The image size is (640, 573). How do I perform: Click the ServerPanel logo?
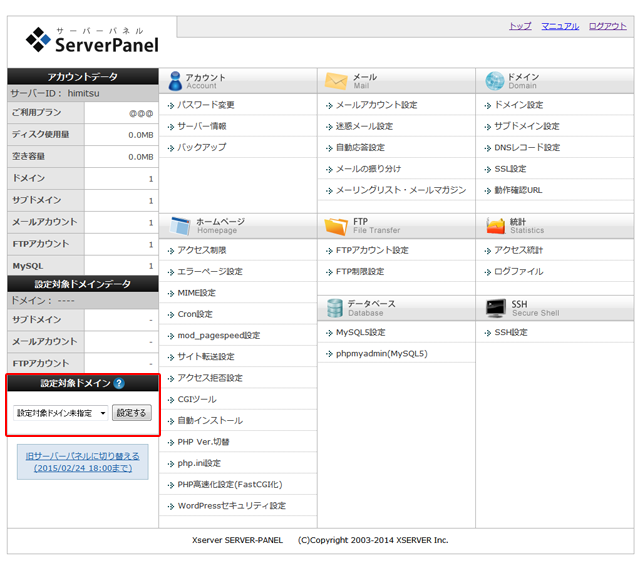point(92,40)
